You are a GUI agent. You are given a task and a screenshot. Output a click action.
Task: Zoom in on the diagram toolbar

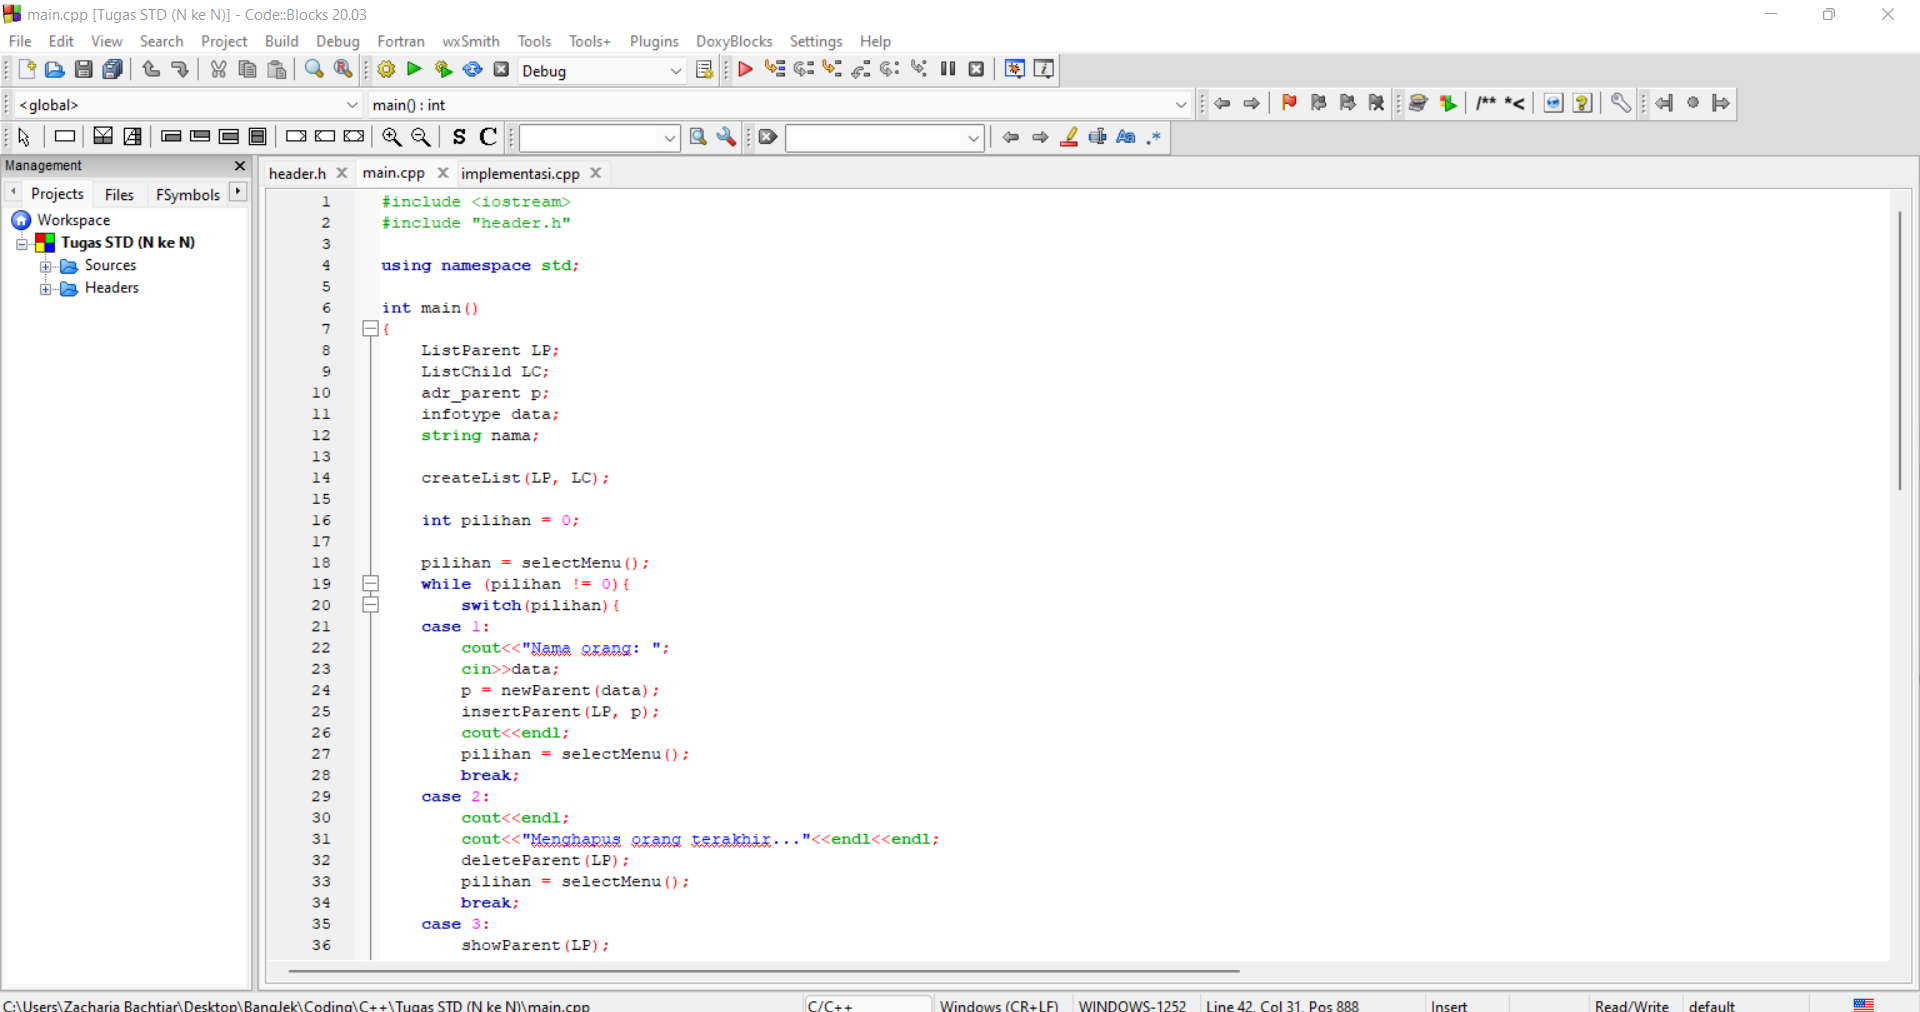[392, 138]
